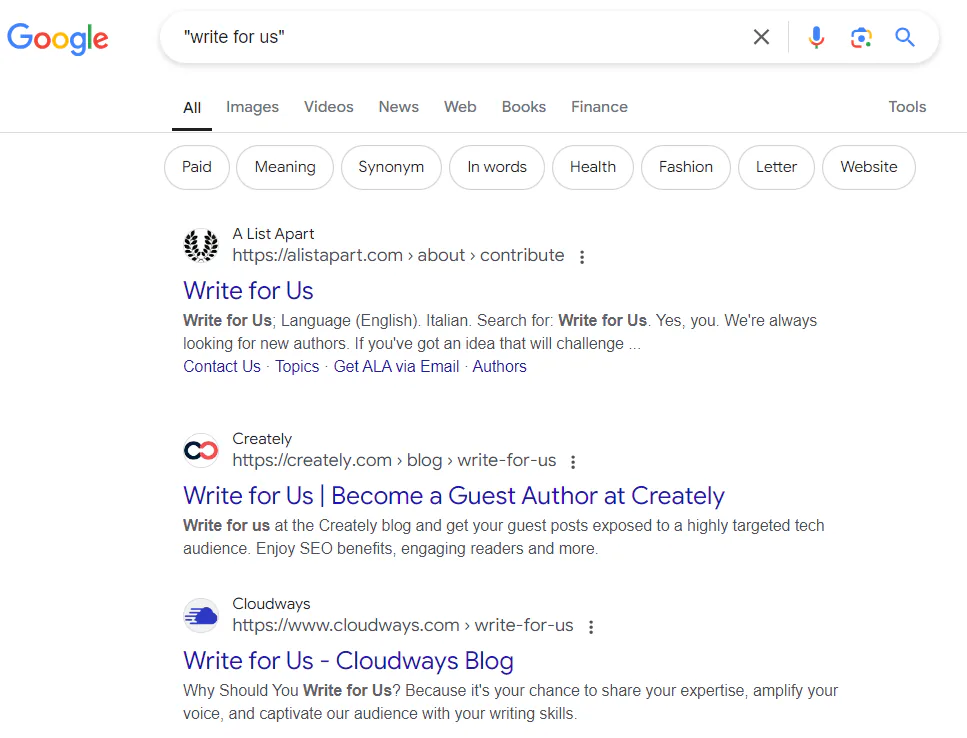
Task: Start voice search with microphone icon
Action: pos(816,37)
